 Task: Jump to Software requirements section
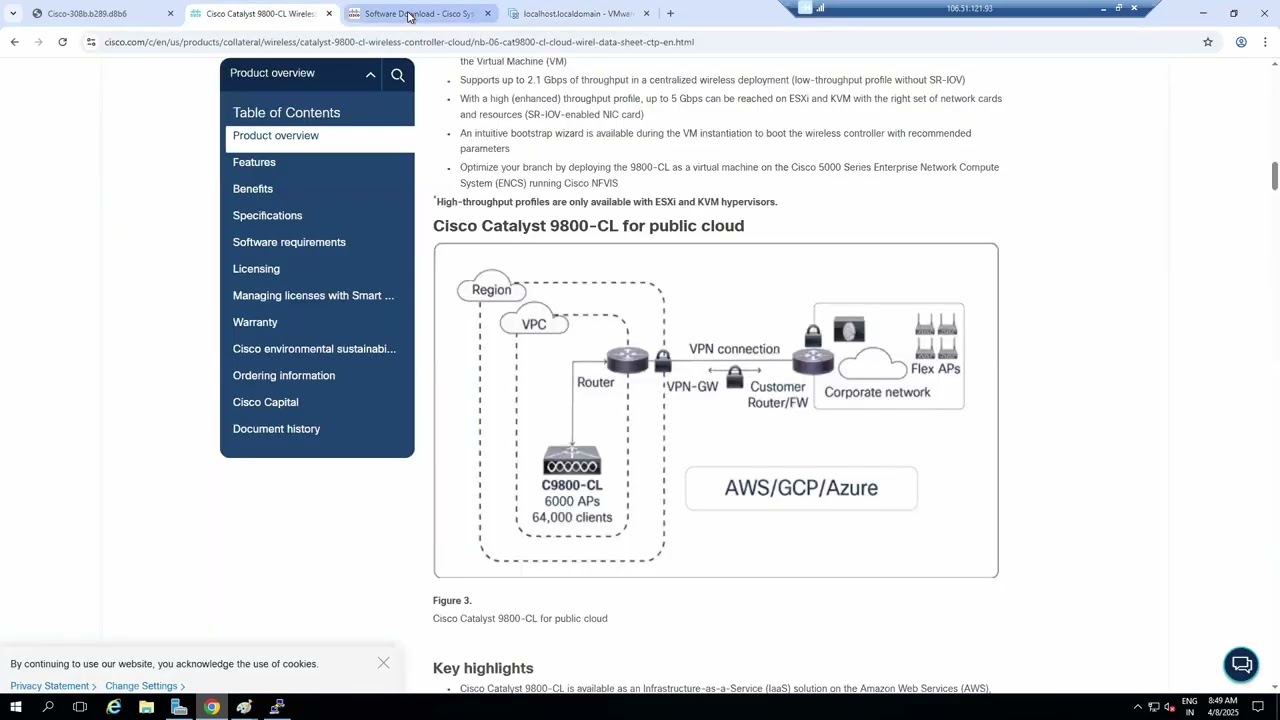click(289, 242)
